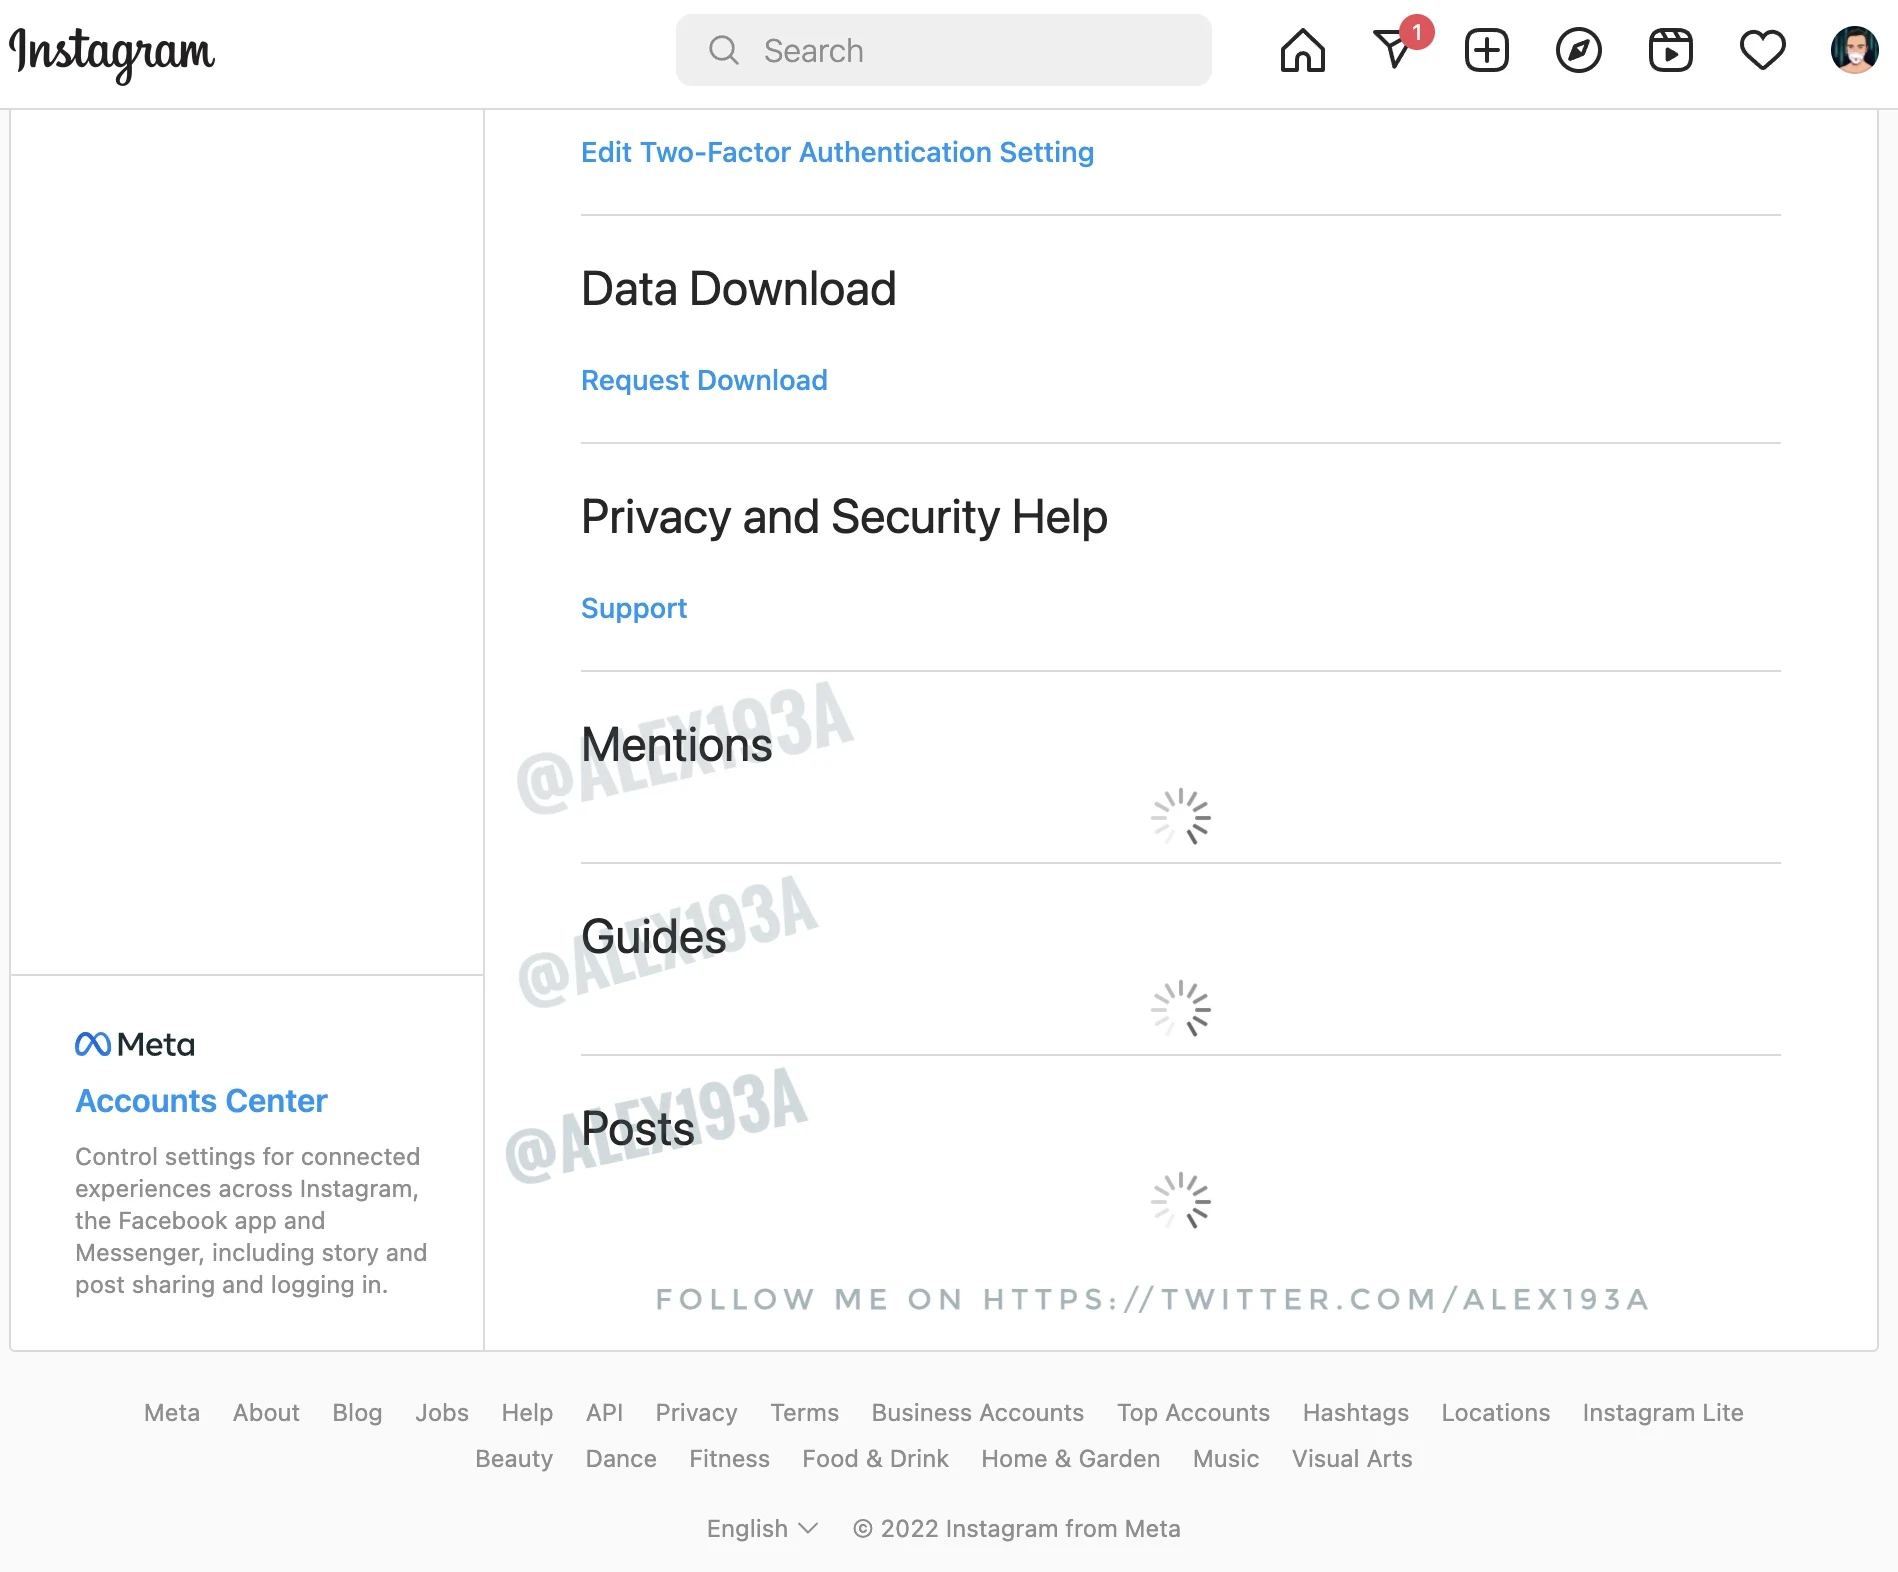
Task: Open Meta Accounts Center link
Action: pyautogui.click(x=201, y=1100)
